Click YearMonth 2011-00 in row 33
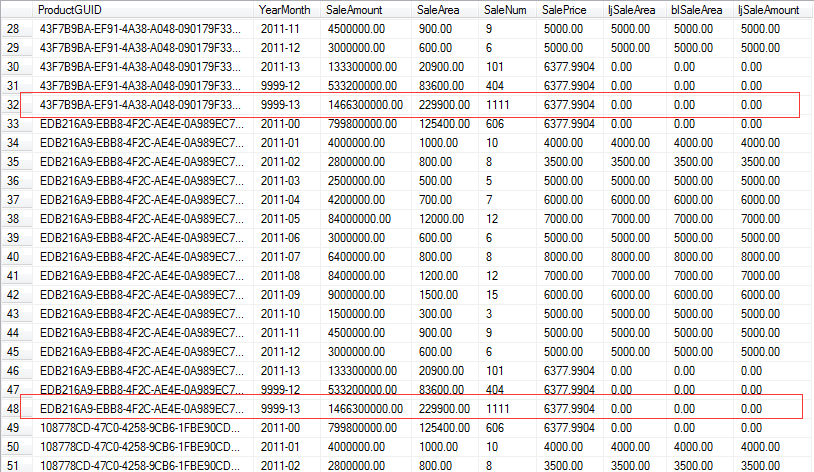Image resolution: width=814 pixels, height=472 pixels. click(280, 124)
